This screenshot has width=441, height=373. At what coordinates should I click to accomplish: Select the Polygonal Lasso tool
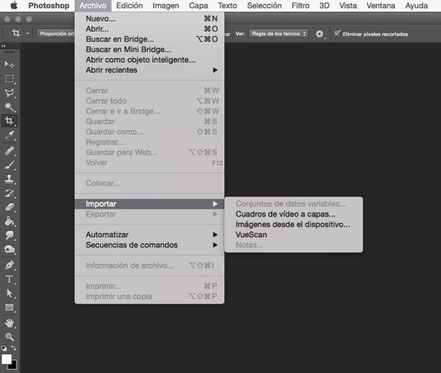(x=9, y=93)
